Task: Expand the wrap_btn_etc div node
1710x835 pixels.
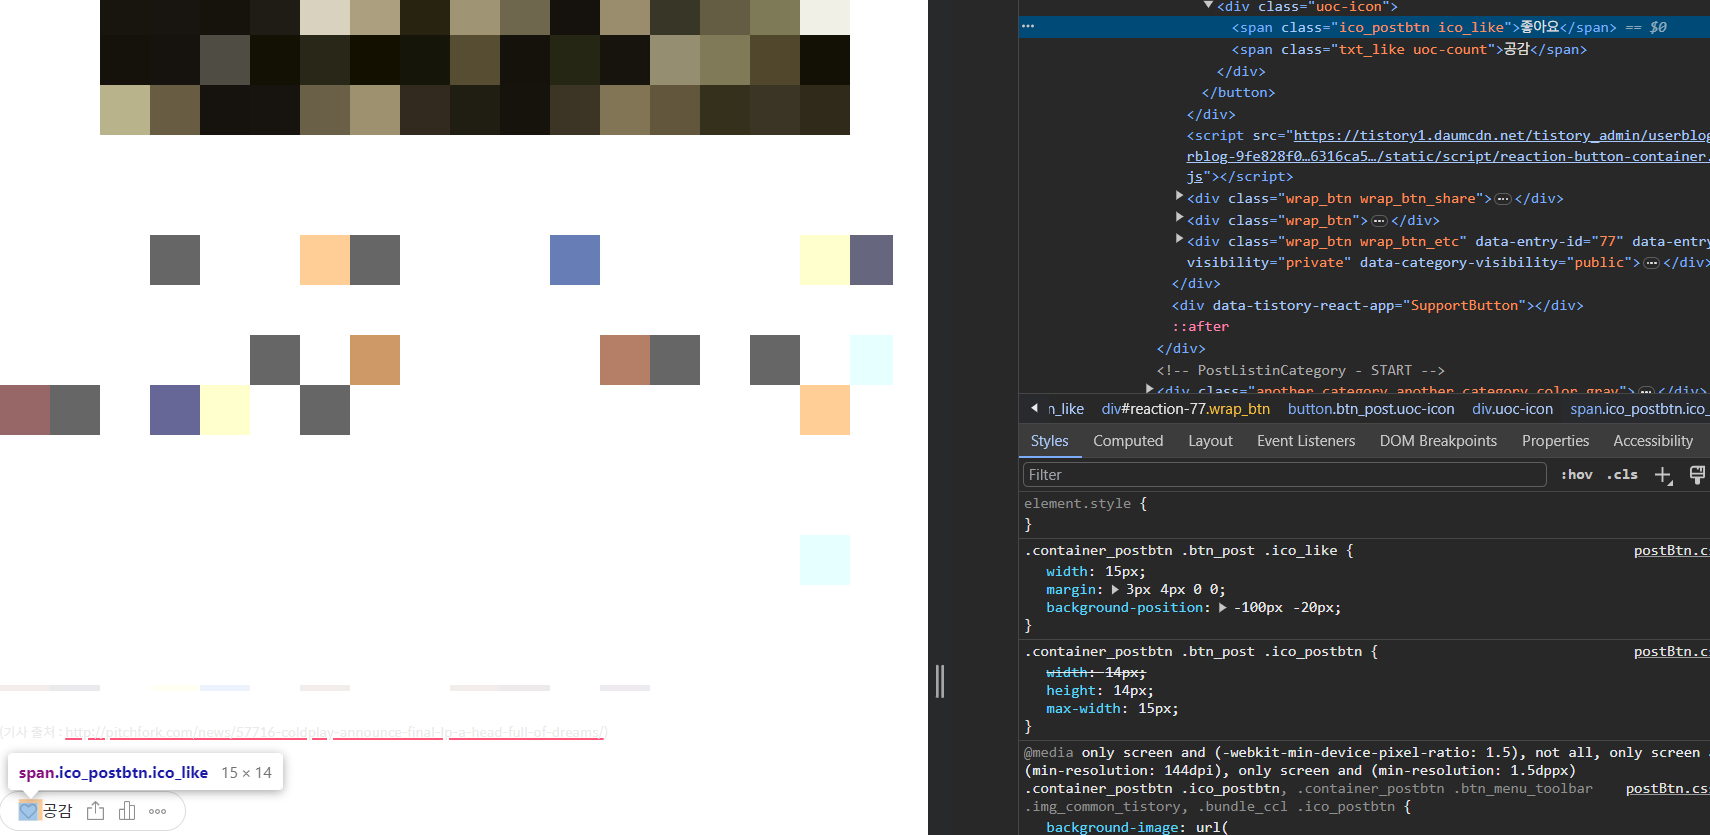Action: 1179,239
